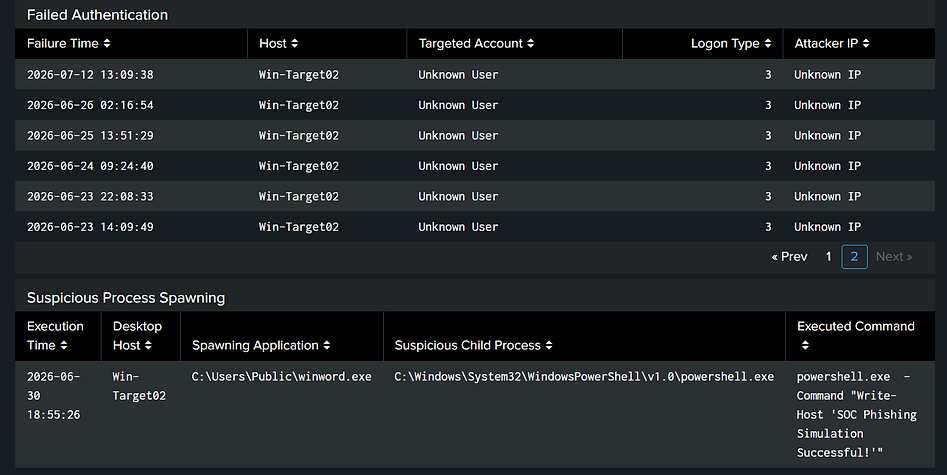Sort by Failure Time column arrows
Viewport: 947px width, 475px height.
coord(107,44)
